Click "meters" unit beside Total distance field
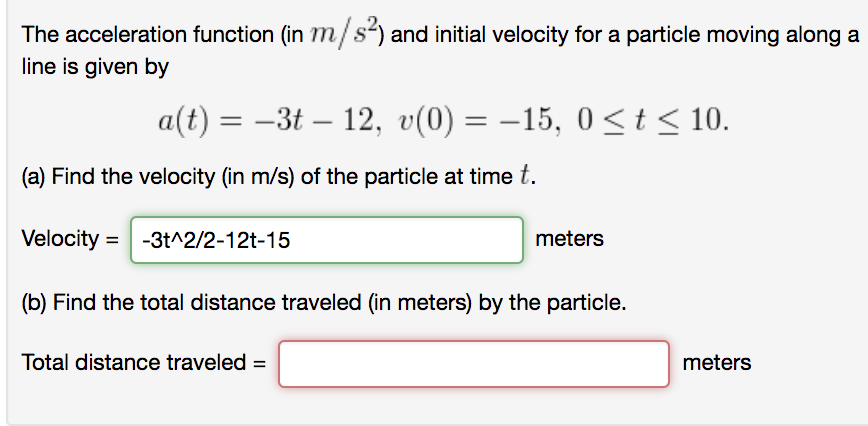Image resolution: width=868 pixels, height=426 pixels. 716,363
